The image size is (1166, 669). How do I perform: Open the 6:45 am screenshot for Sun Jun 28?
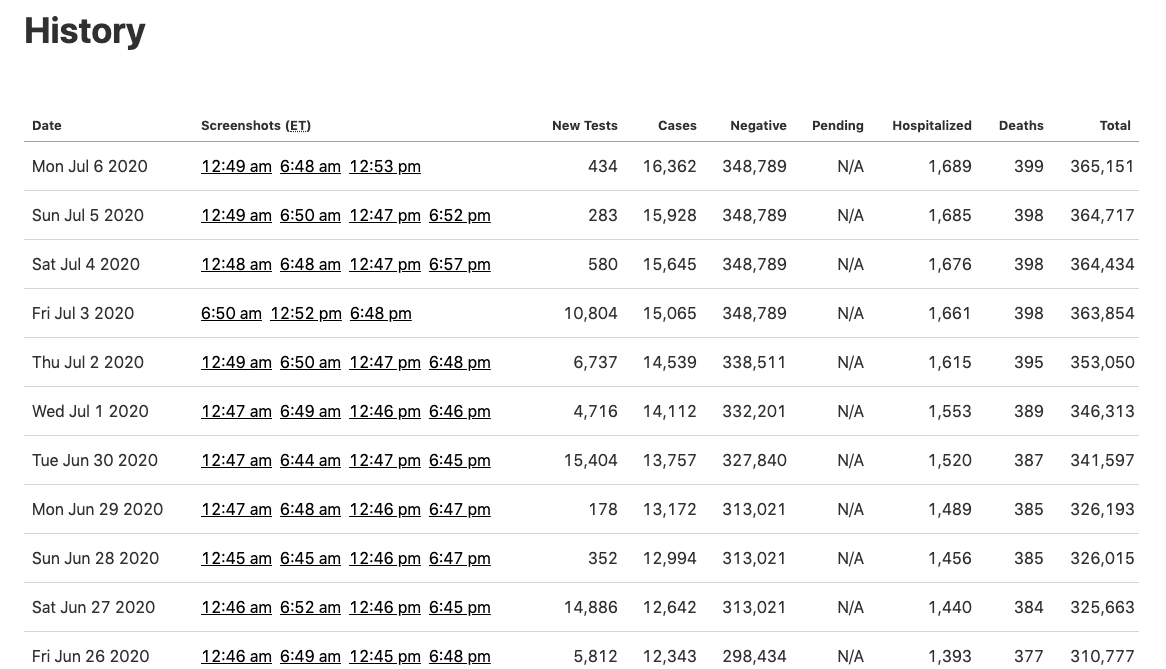[x=310, y=559]
